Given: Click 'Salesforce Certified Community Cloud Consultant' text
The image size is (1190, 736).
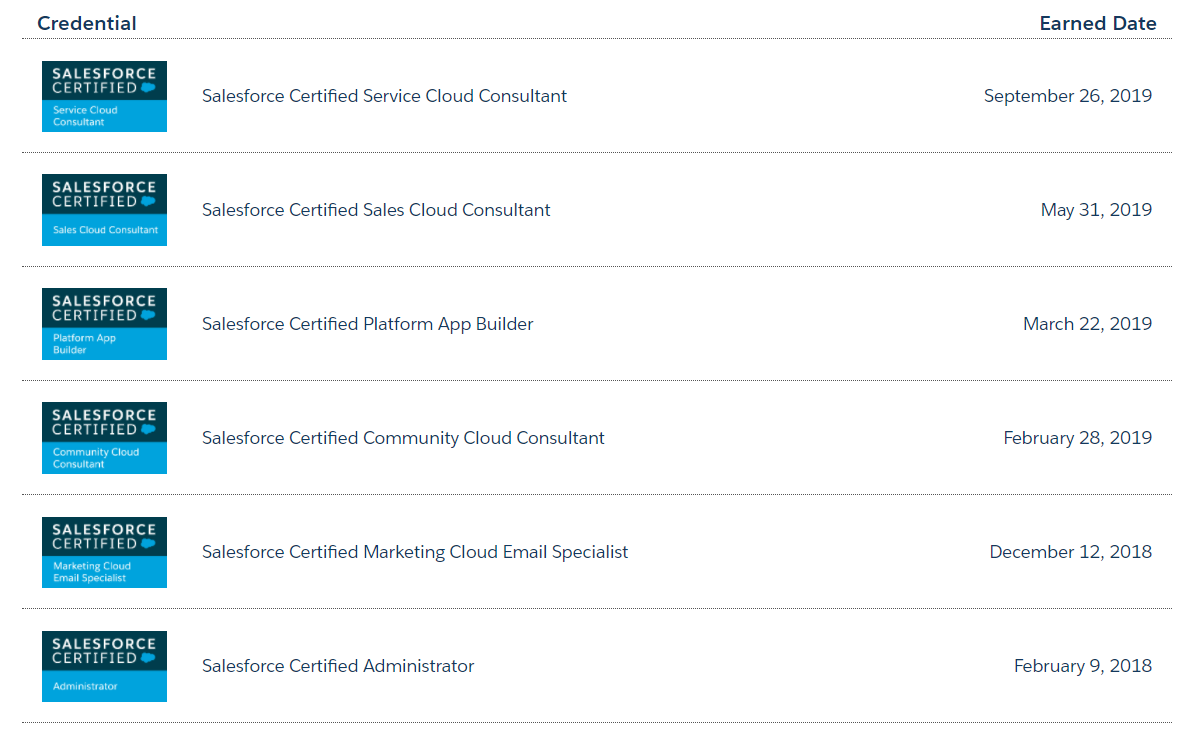Looking at the screenshot, I should [x=403, y=438].
